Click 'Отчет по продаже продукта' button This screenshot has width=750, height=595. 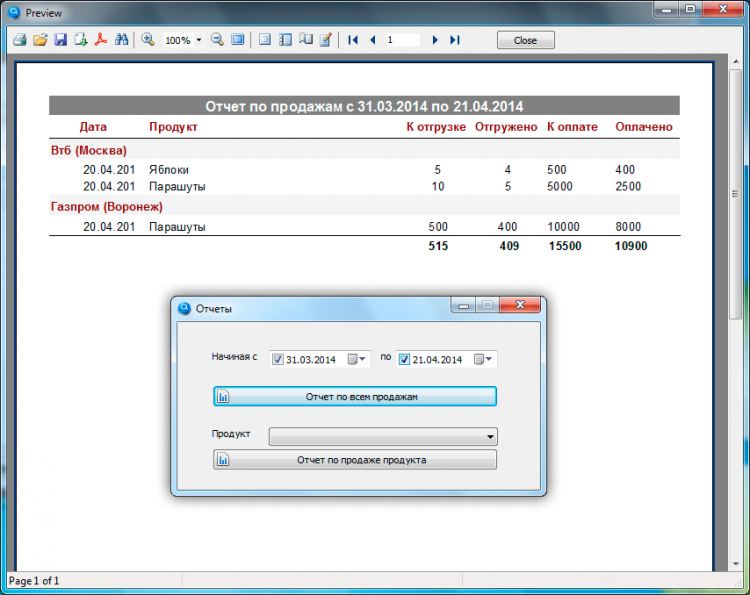pyautogui.click(x=355, y=460)
